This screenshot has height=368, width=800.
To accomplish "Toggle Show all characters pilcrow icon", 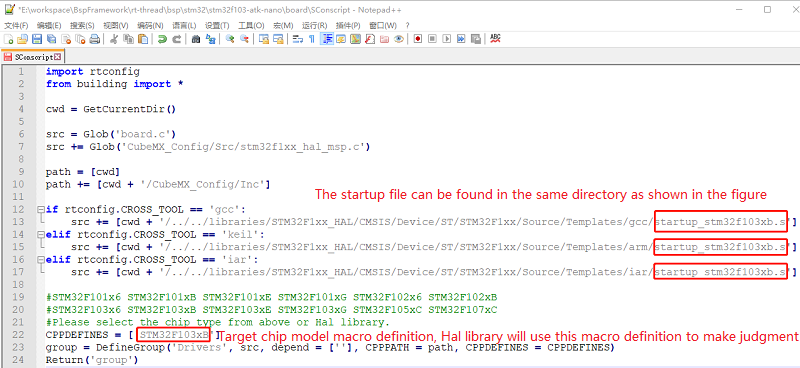I will click(x=312, y=39).
